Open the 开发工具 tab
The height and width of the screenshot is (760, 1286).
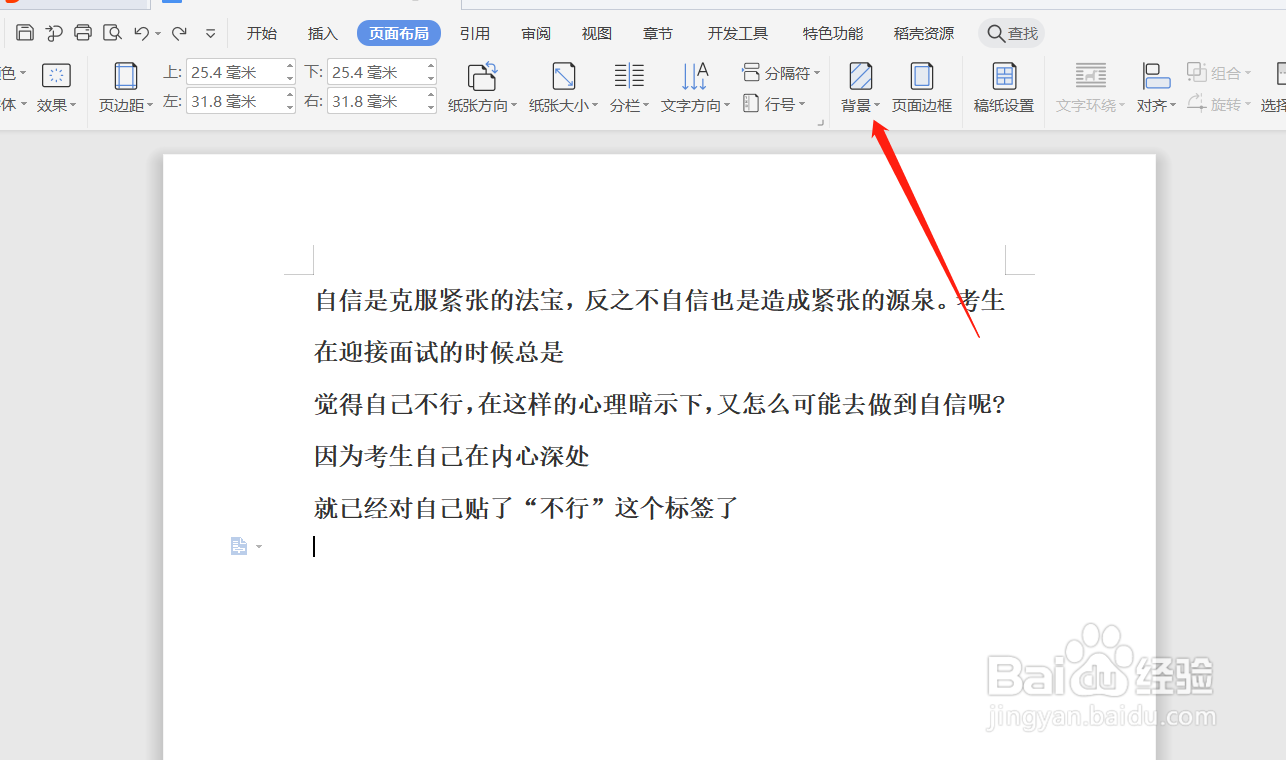click(x=738, y=33)
